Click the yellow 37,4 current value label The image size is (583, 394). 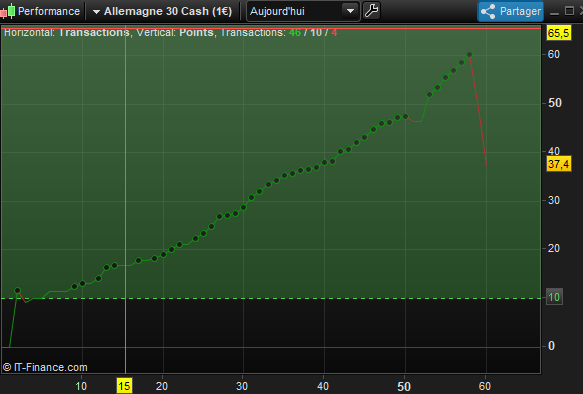[x=558, y=164]
